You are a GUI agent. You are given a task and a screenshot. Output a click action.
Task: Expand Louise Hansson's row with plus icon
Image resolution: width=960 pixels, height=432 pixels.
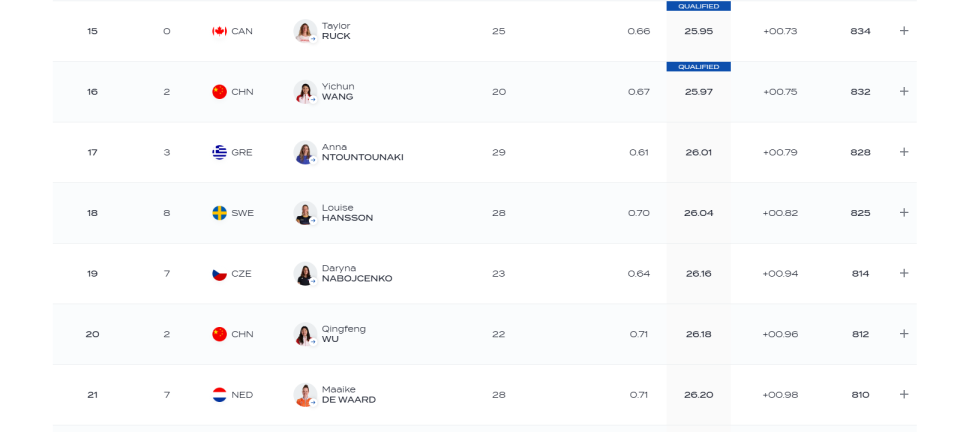904,212
